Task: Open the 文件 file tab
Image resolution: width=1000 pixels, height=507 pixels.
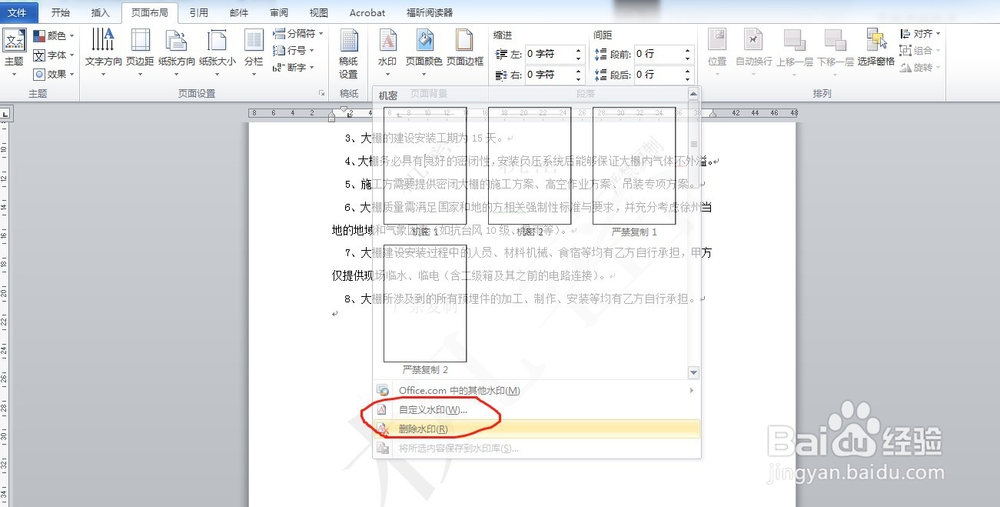Action: [x=18, y=12]
